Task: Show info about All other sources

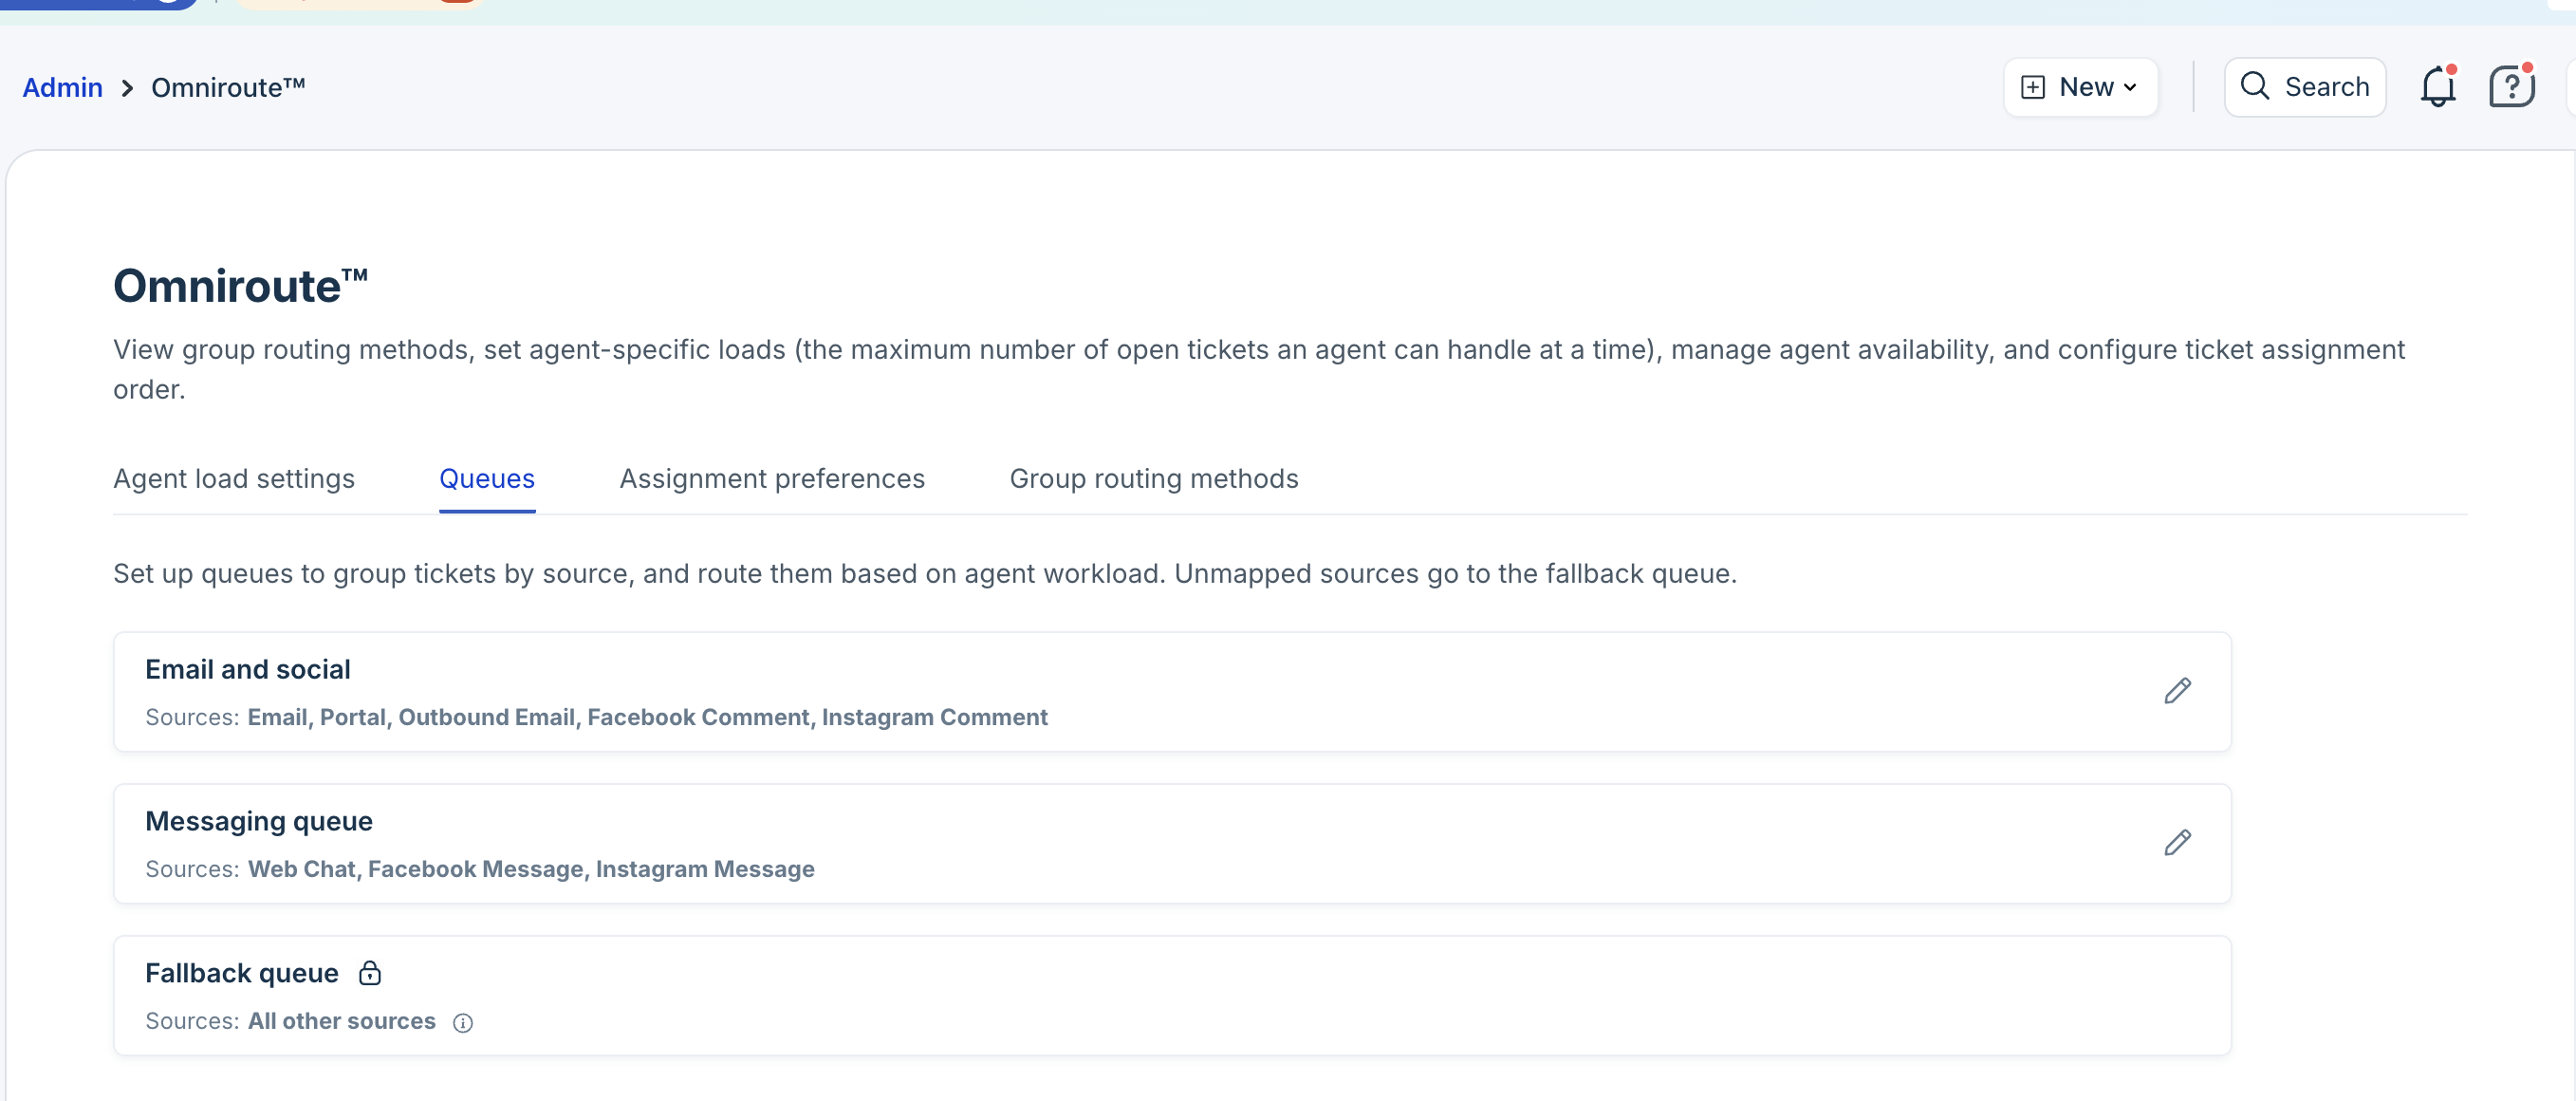Action: pos(462,1022)
